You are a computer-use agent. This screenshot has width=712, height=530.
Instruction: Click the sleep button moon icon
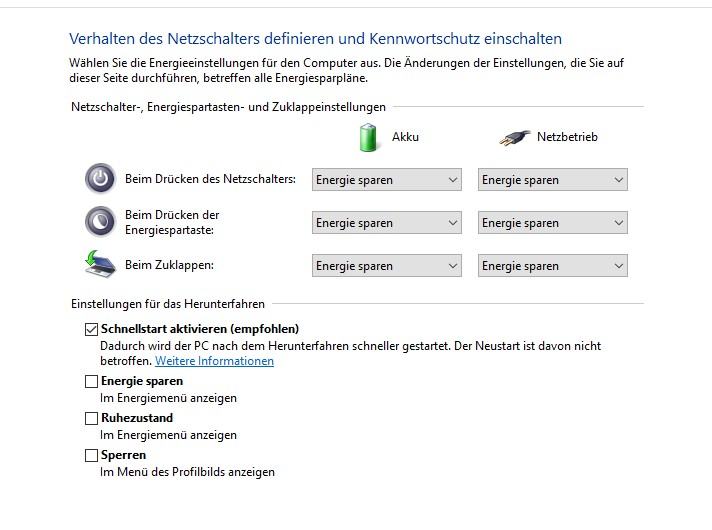pyautogui.click(x=100, y=222)
